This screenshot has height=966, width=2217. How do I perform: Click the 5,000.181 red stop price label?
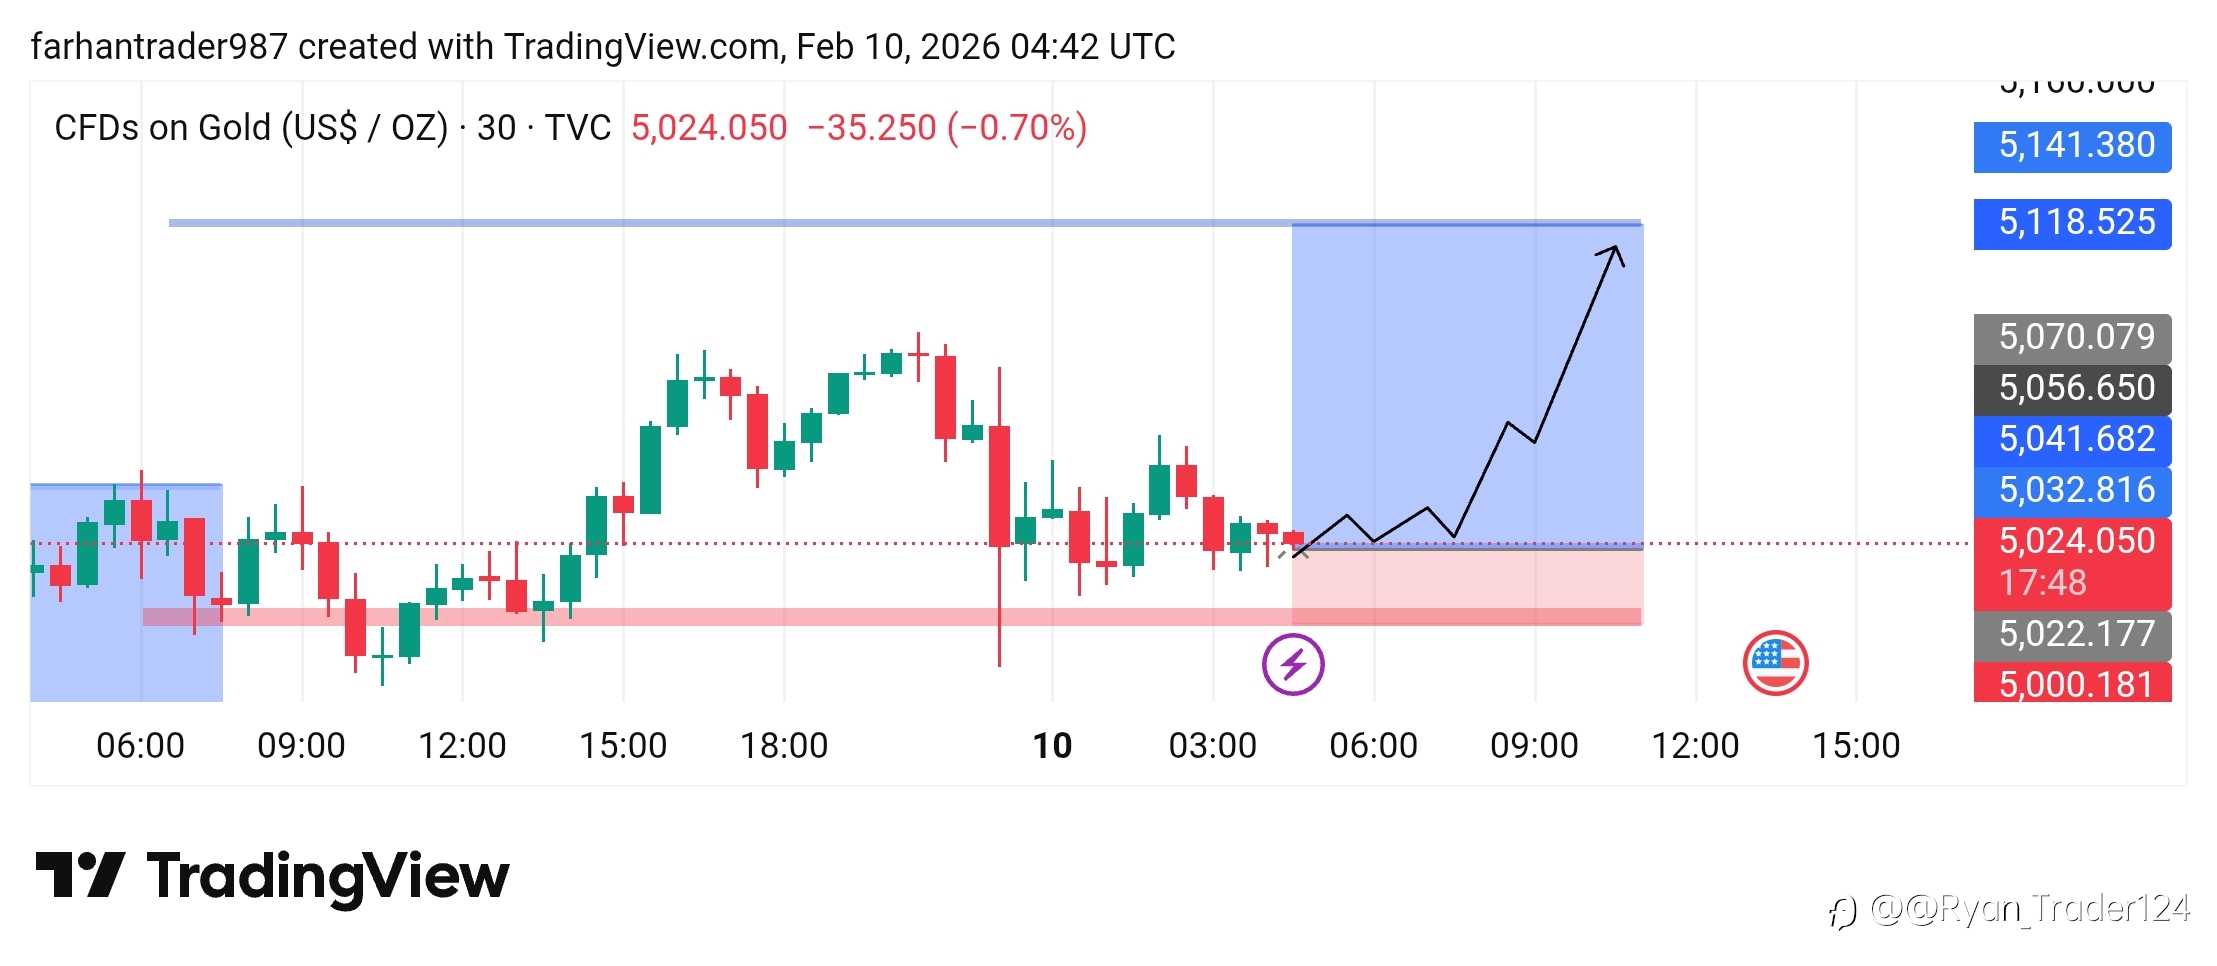2072,685
